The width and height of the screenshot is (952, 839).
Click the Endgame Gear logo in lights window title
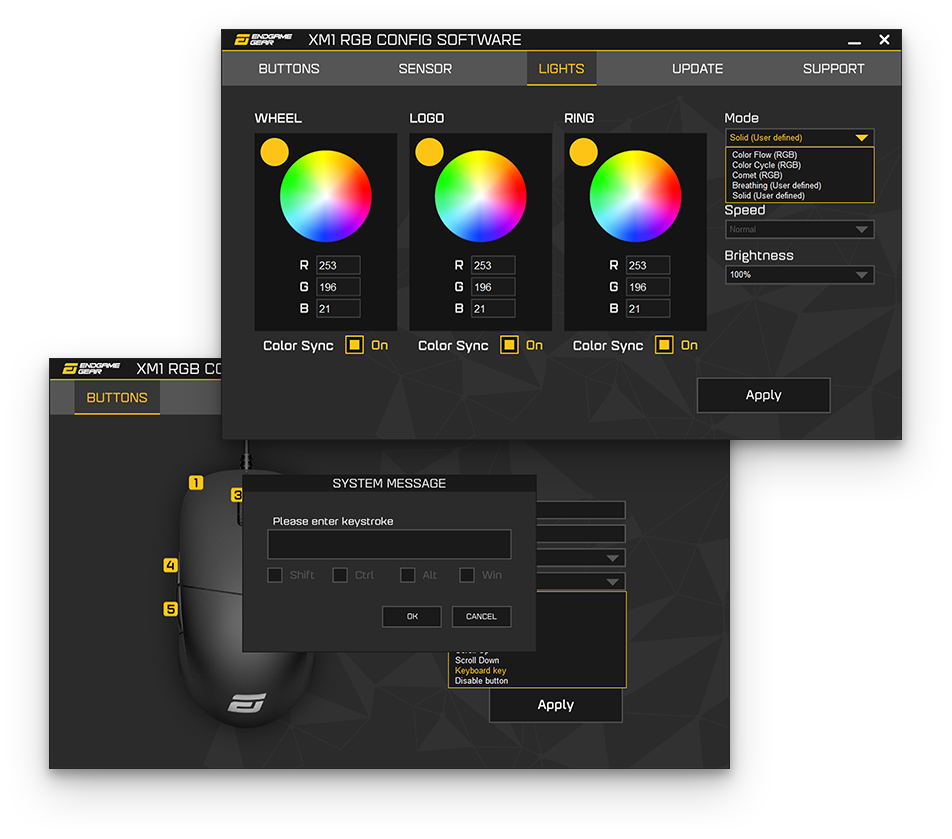[264, 39]
